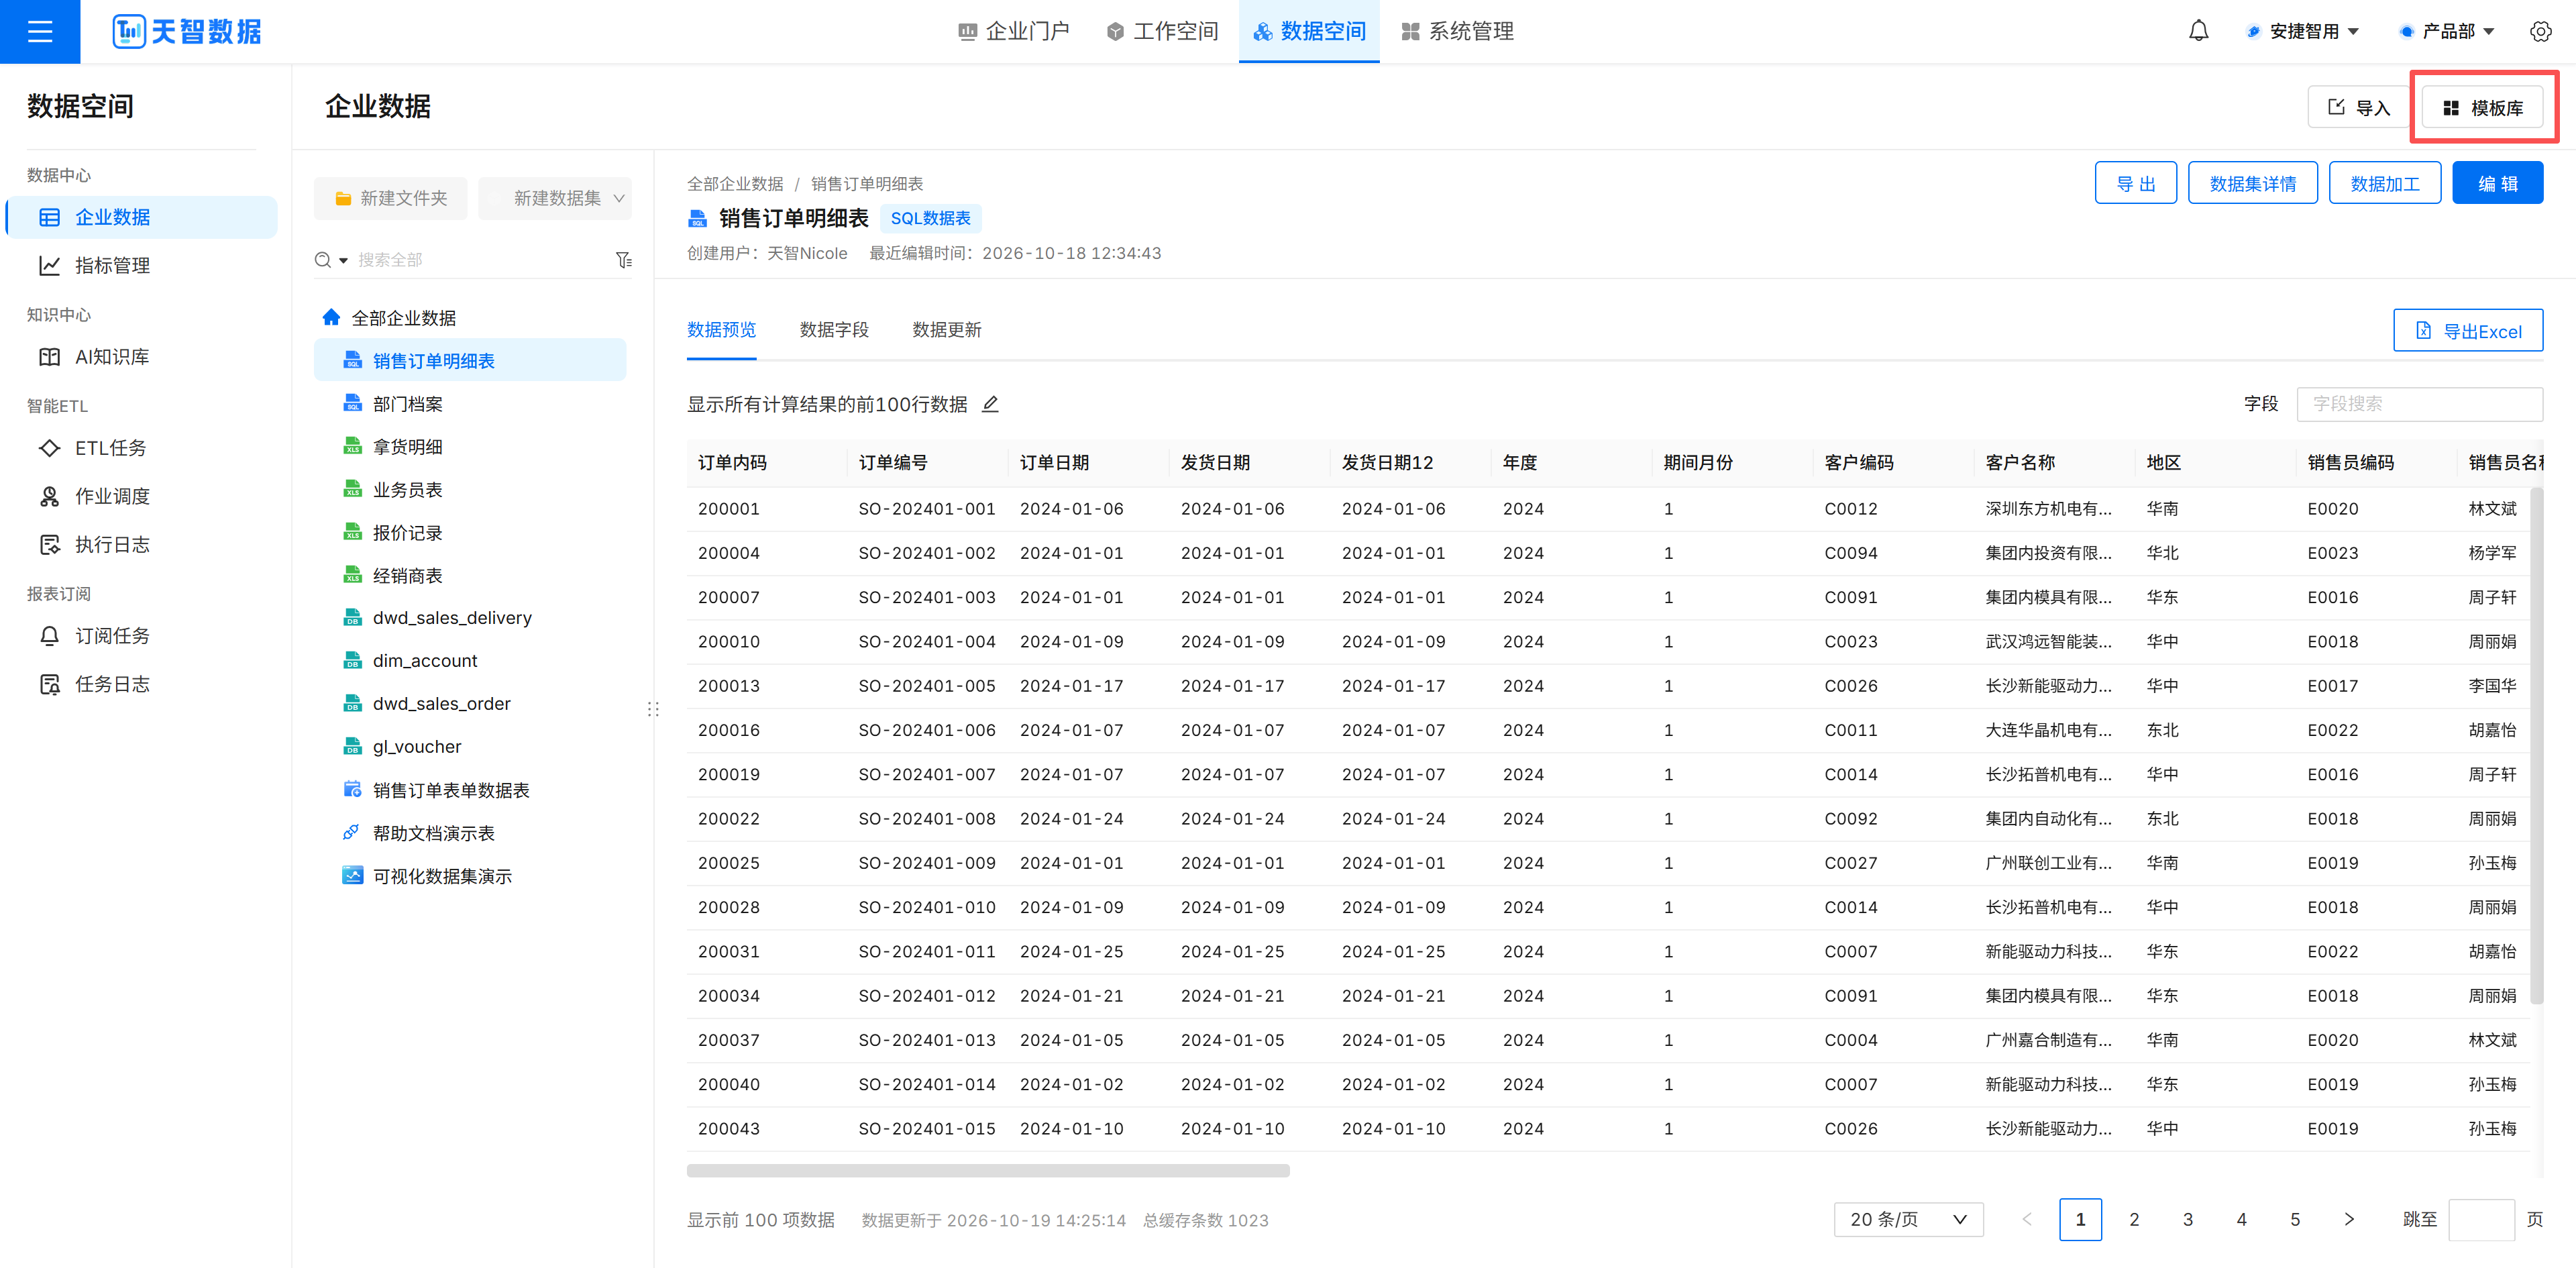Go to page 3 in pagination
This screenshot has height=1268, width=2576.
[2187, 1219]
